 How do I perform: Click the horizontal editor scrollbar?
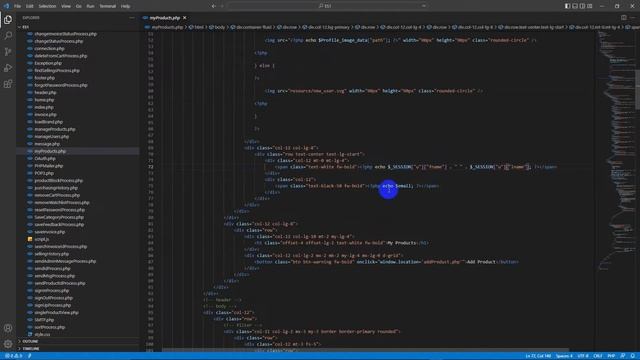tap(365, 350)
